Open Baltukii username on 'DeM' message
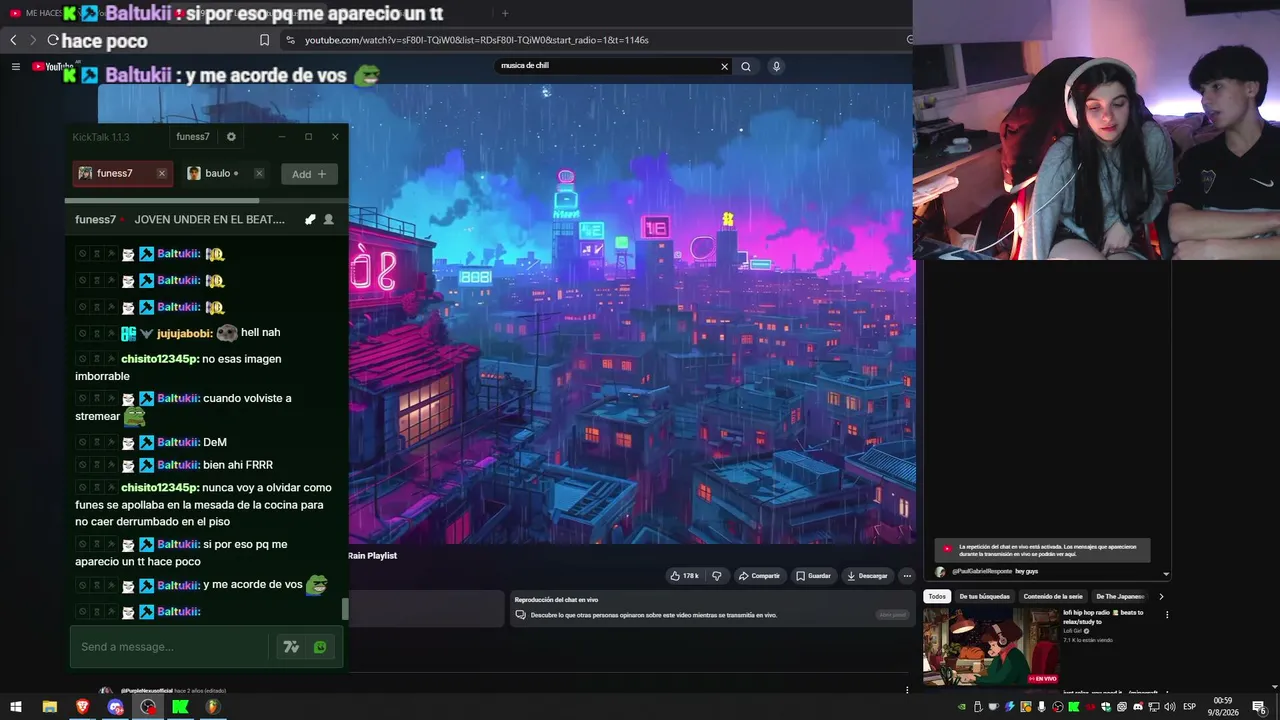Viewport: 1280px width, 720px height. pos(178,442)
